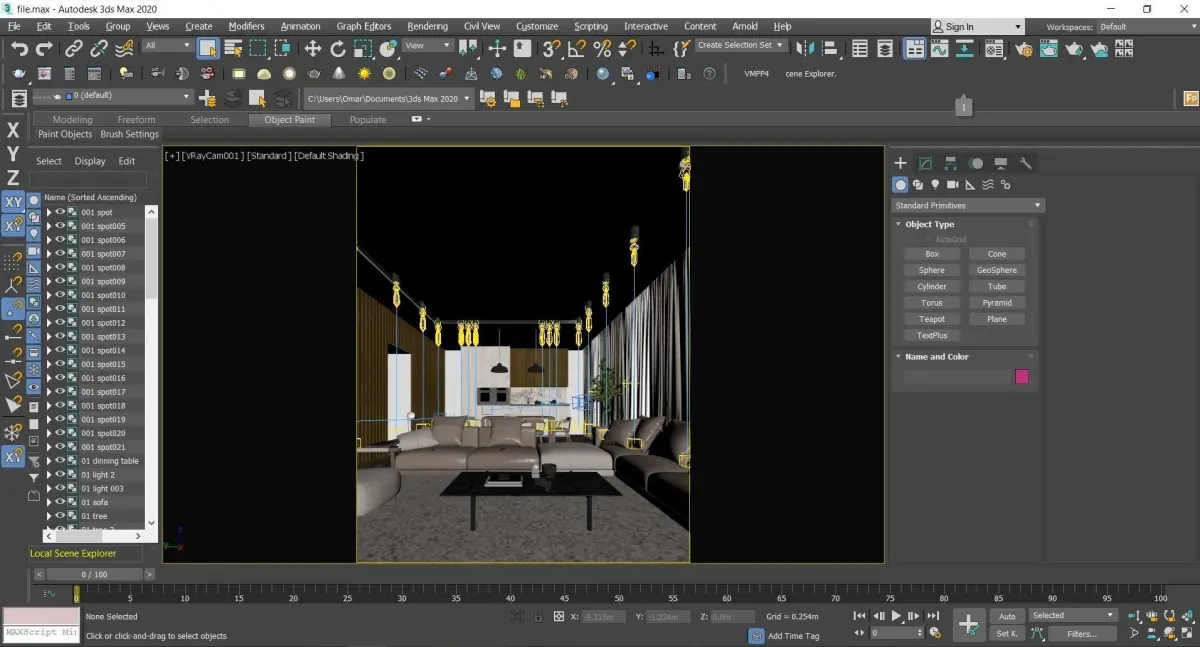
Task: Open the Utilities panel wrench icon
Action: pos(1025,163)
